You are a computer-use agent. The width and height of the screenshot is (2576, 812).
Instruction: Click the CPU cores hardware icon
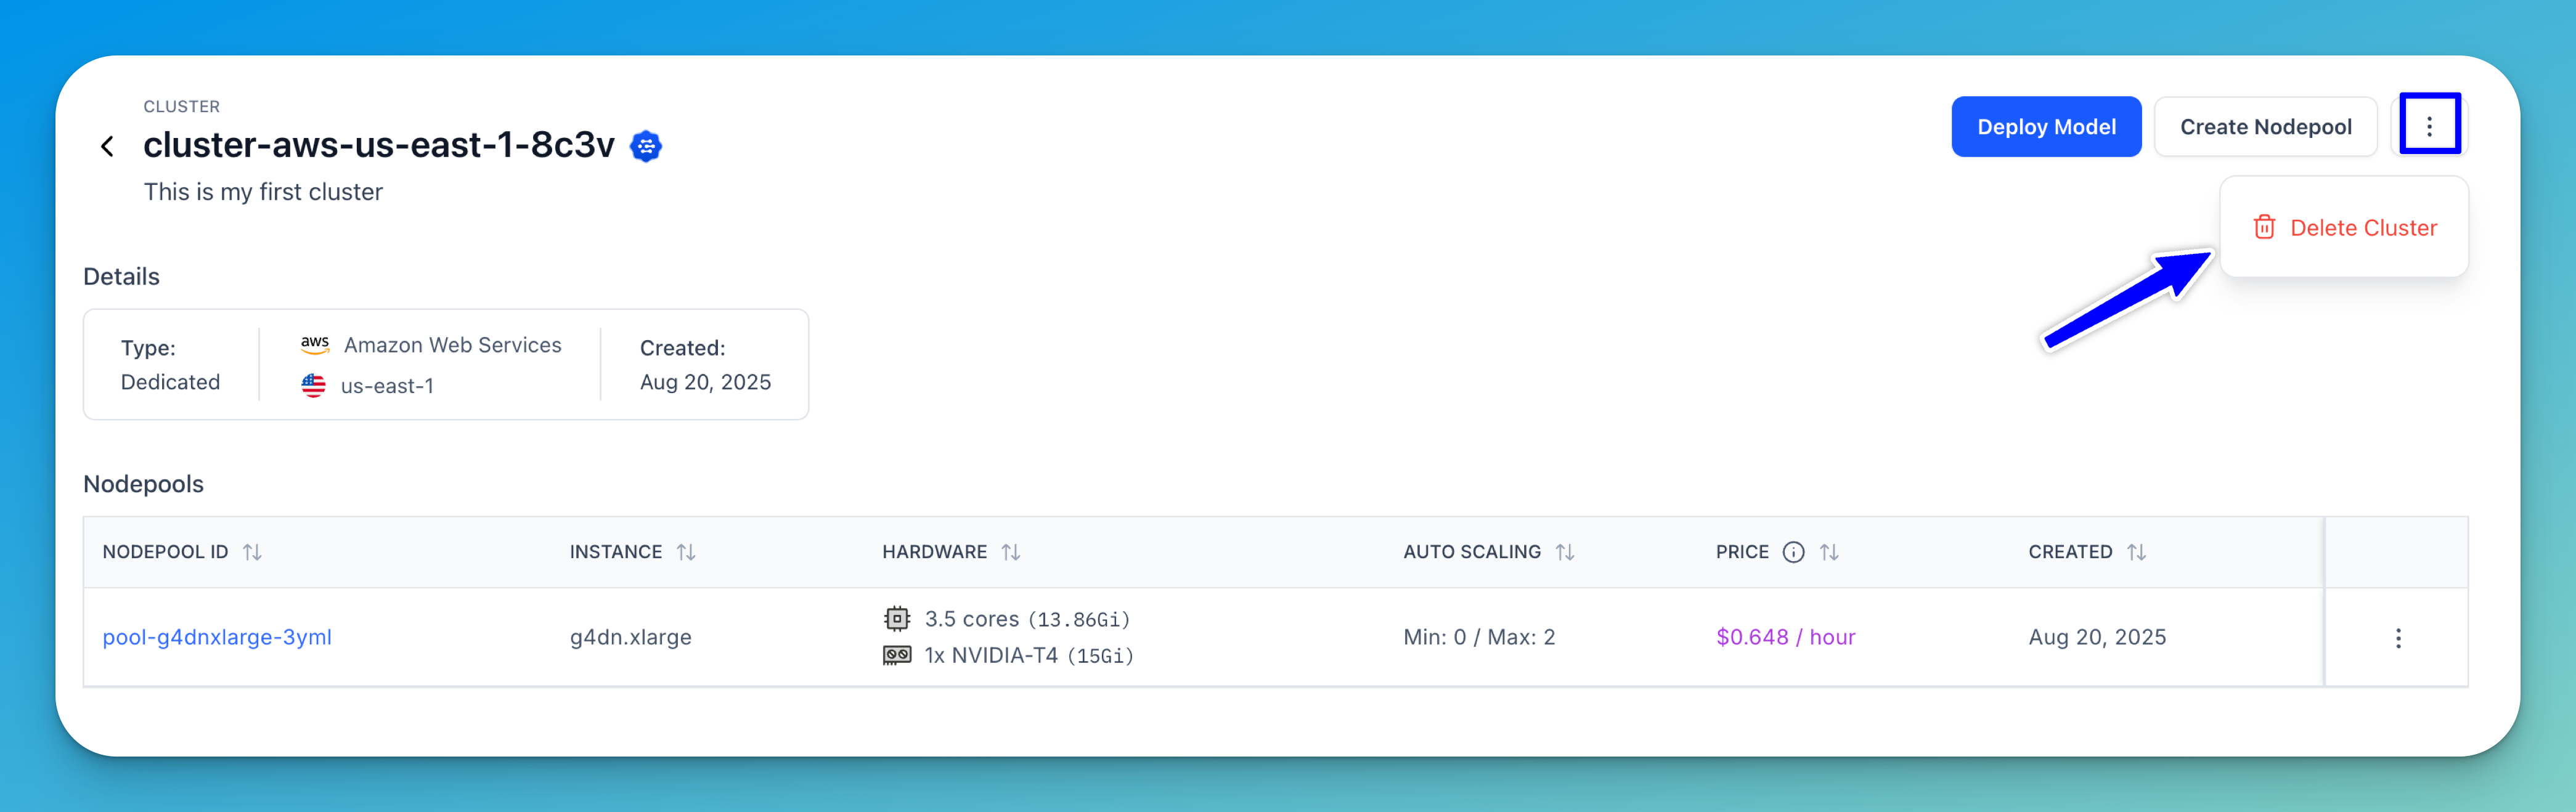897,619
